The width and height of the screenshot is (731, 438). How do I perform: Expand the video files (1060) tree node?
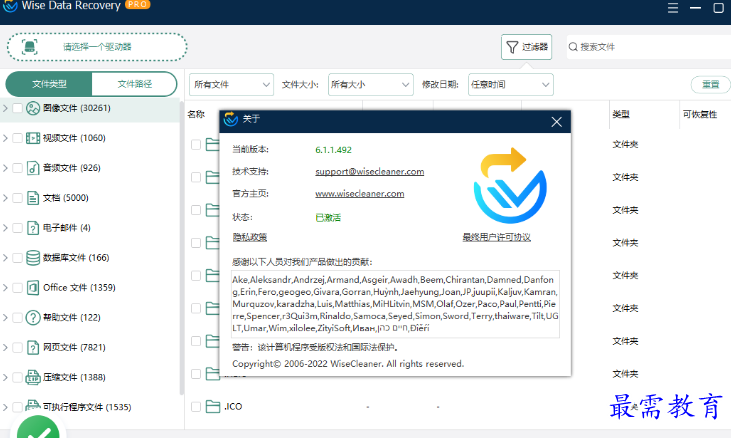point(5,138)
